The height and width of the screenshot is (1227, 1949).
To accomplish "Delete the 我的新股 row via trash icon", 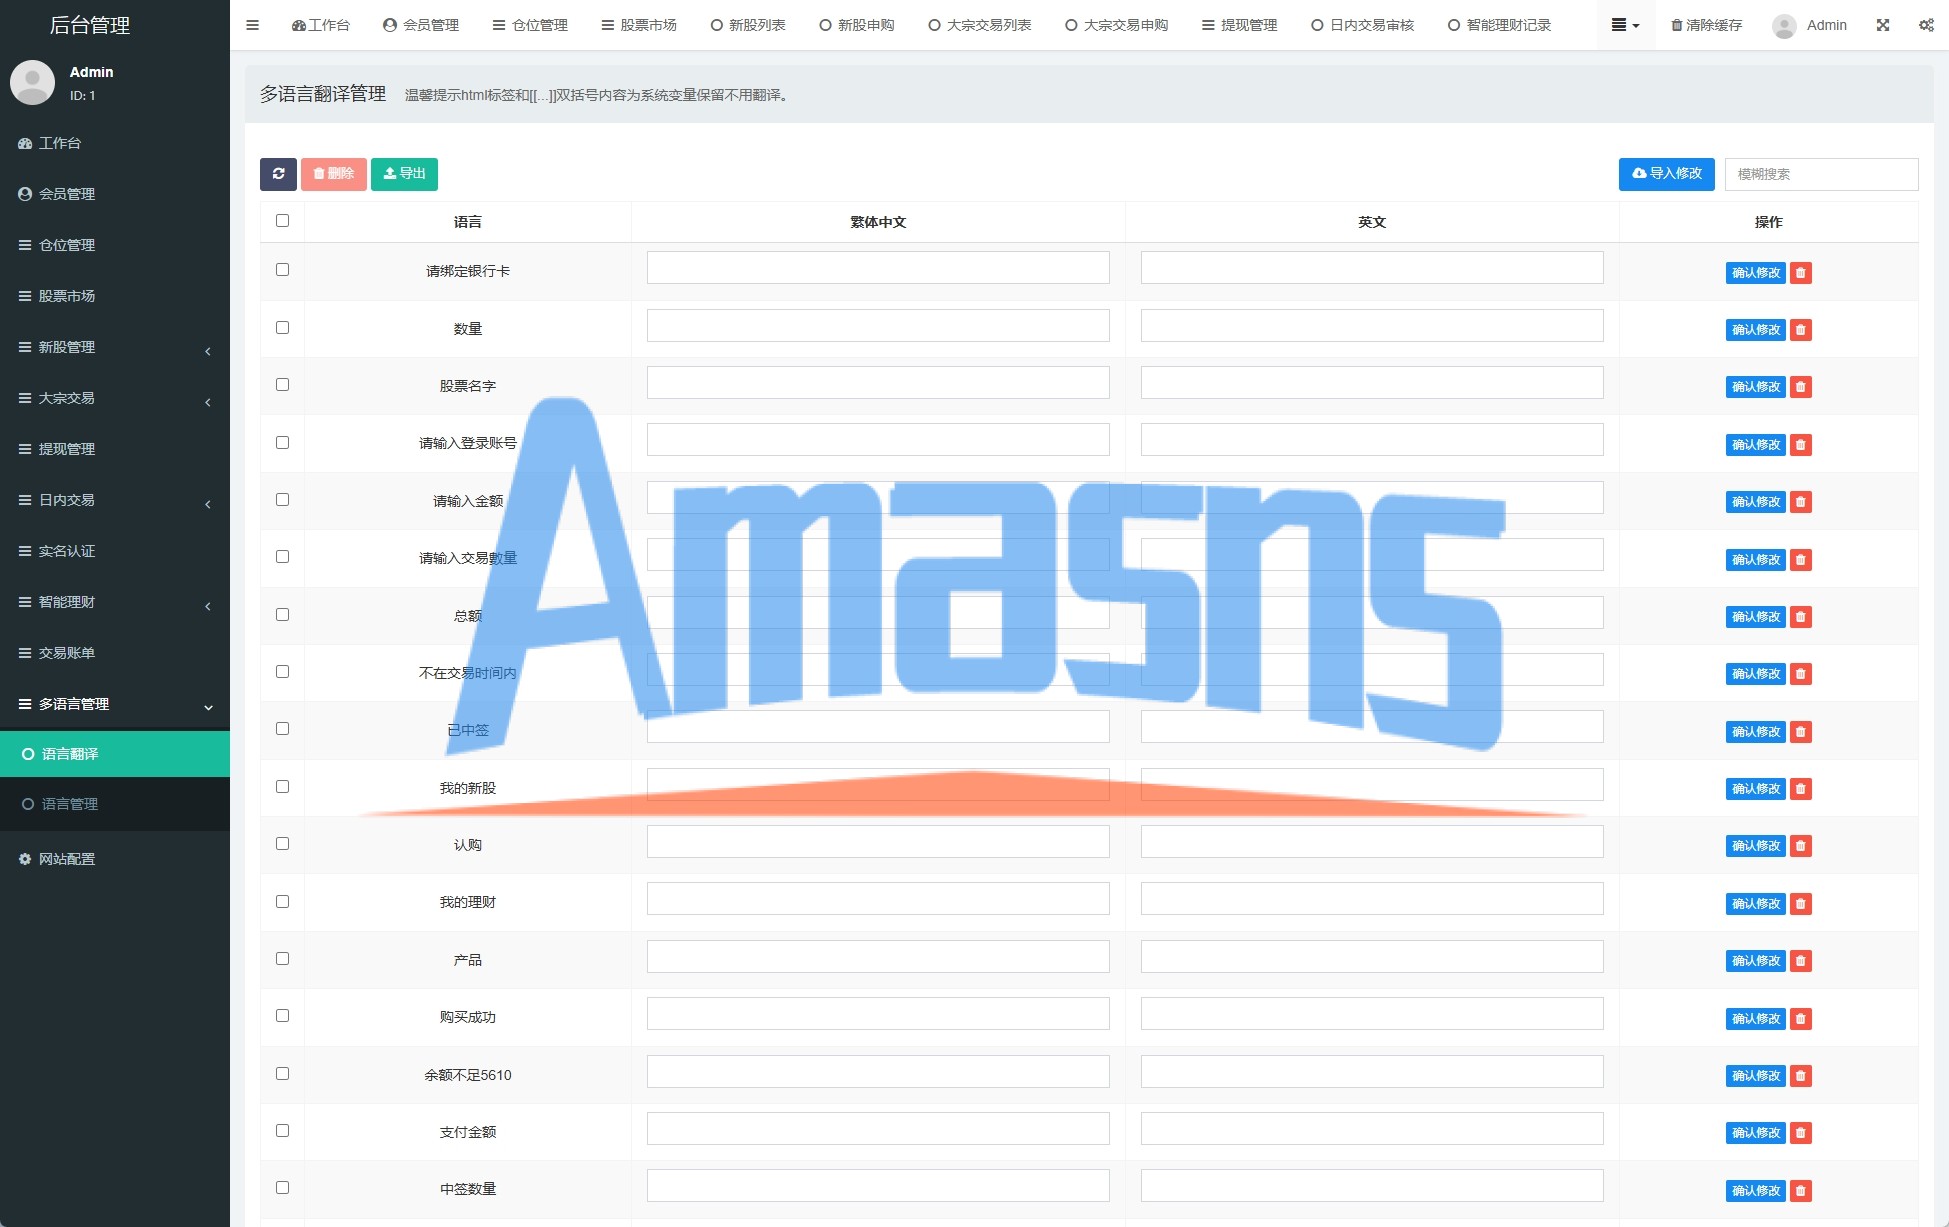I will (x=1801, y=789).
